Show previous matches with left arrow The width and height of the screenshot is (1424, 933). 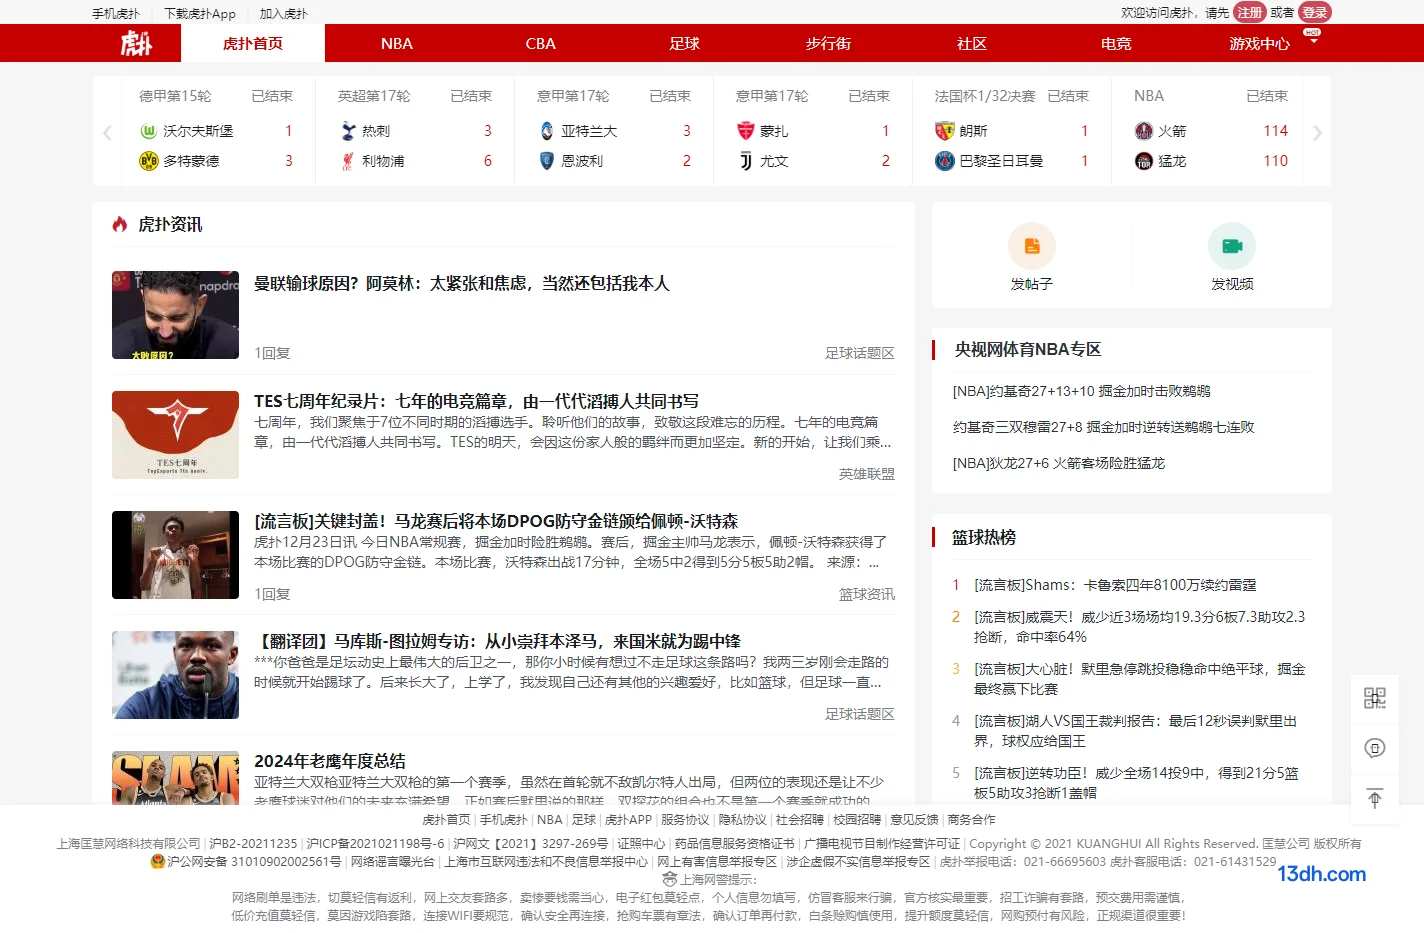coord(107,132)
